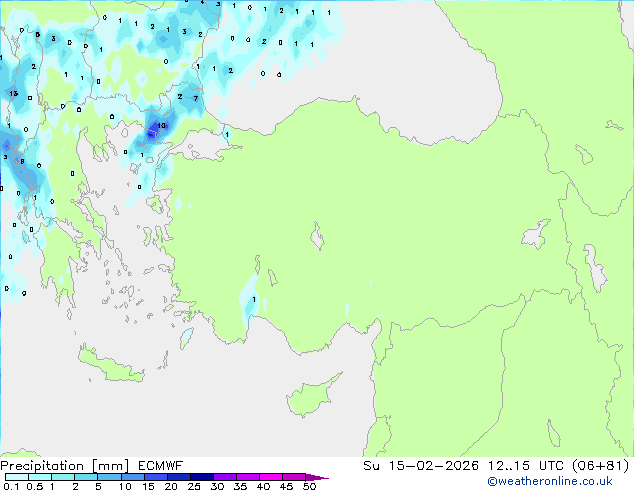The height and width of the screenshot is (490, 634).
Task: Click the '20' legend scale label
Action: [x=171, y=486]
